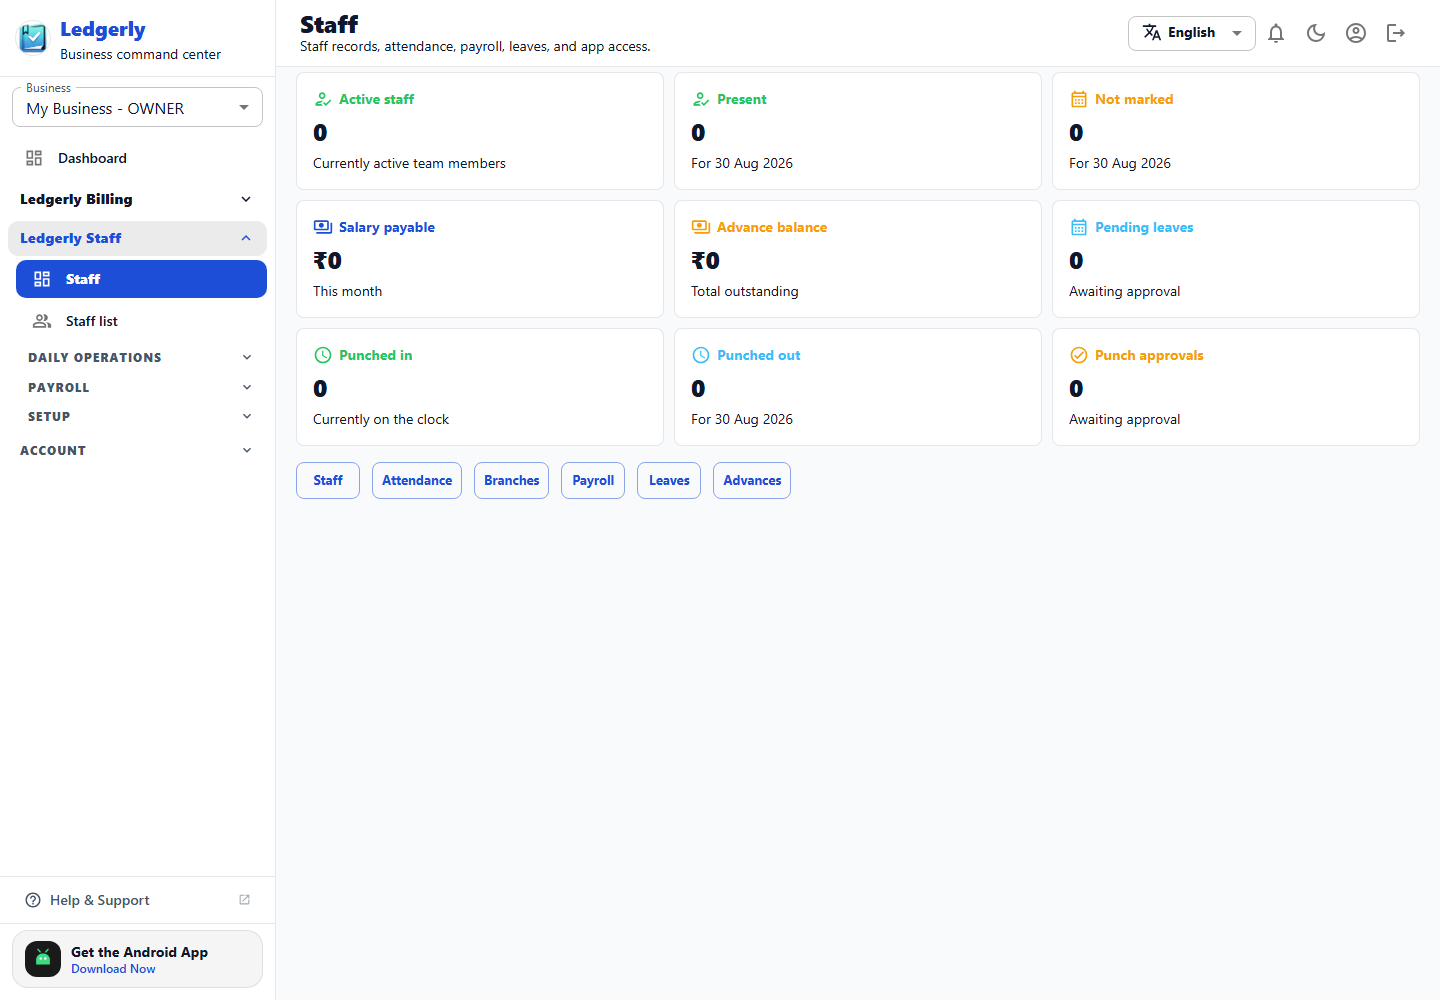Toggle dark mode moon icon
The height and width of the screenshot is (1000, 1440).
[x=1316, y=33]
